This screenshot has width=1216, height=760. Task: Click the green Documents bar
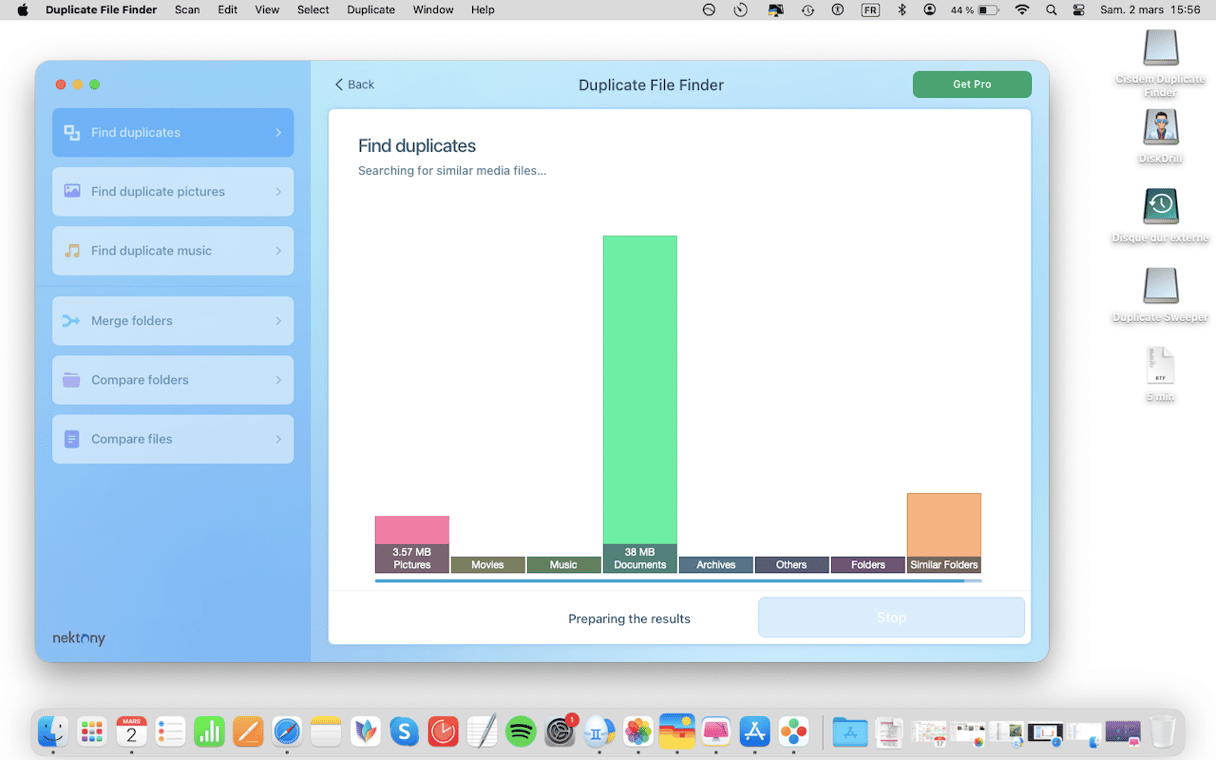coord(640,390)
